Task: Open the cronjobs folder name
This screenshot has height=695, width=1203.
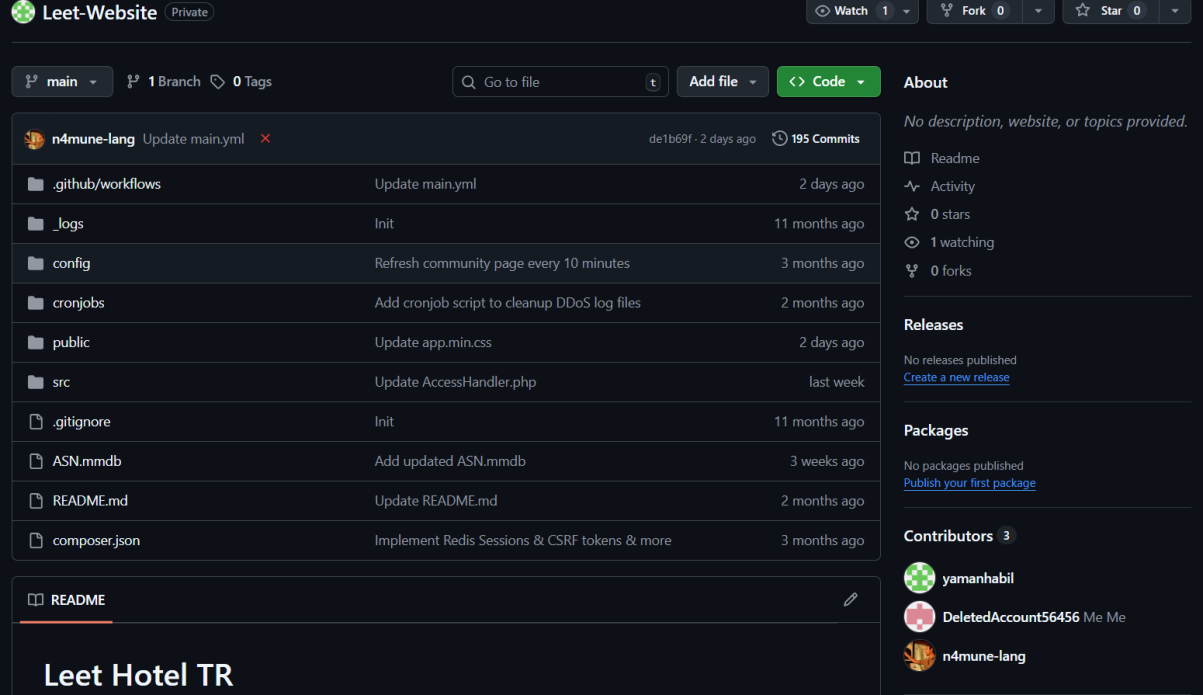Action: pyautogui.click(x=78, y=303)
